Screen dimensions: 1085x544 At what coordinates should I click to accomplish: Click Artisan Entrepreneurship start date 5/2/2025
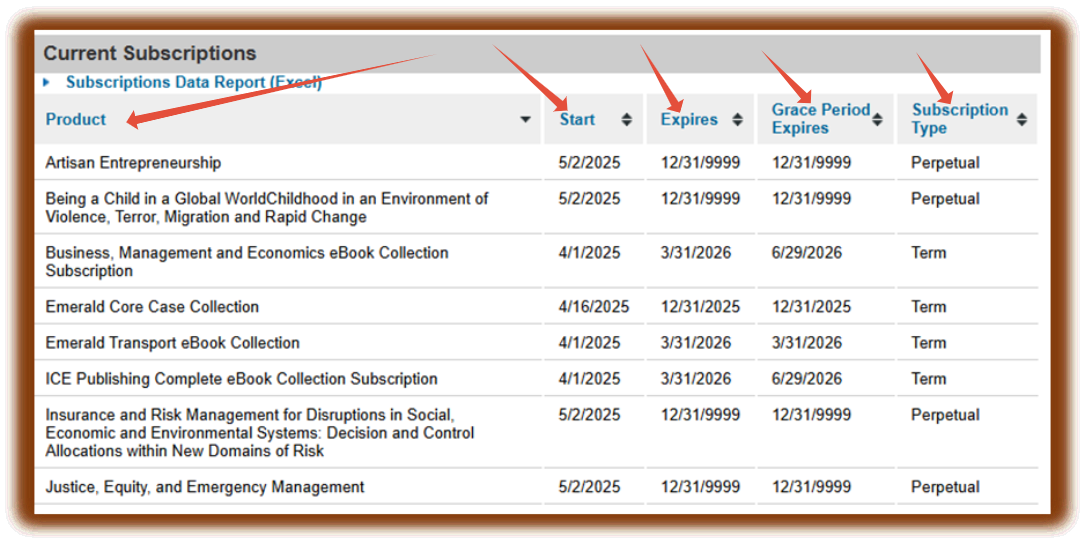point(590,163)
